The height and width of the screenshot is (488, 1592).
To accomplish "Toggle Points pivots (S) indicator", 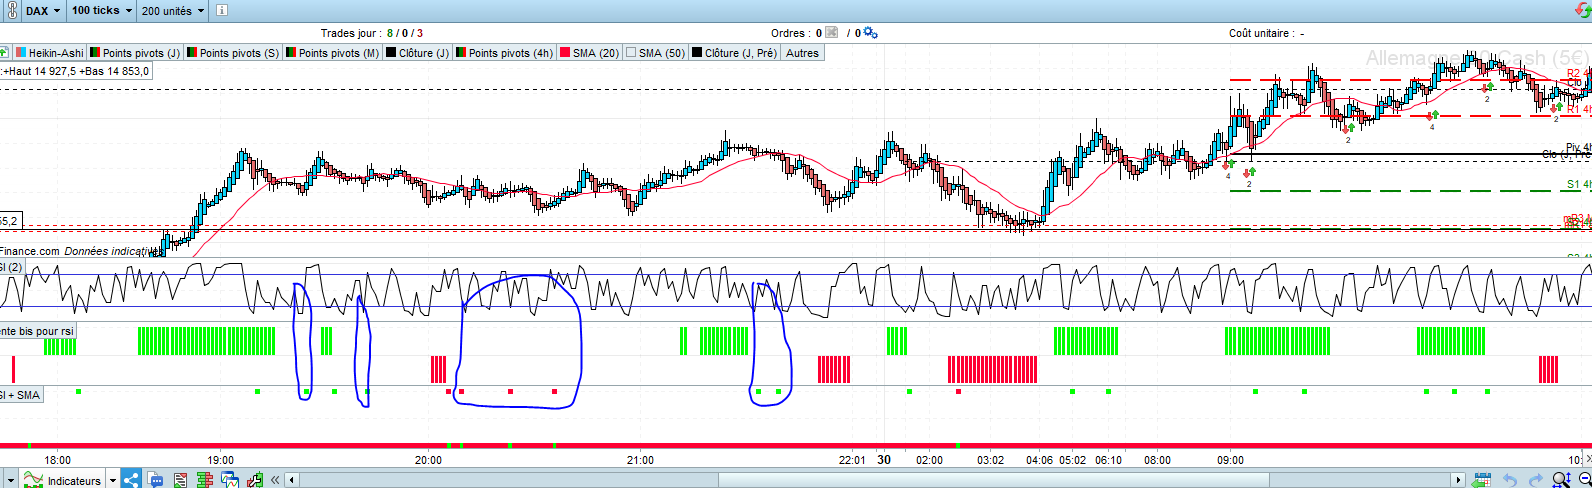I will [232, 53].
